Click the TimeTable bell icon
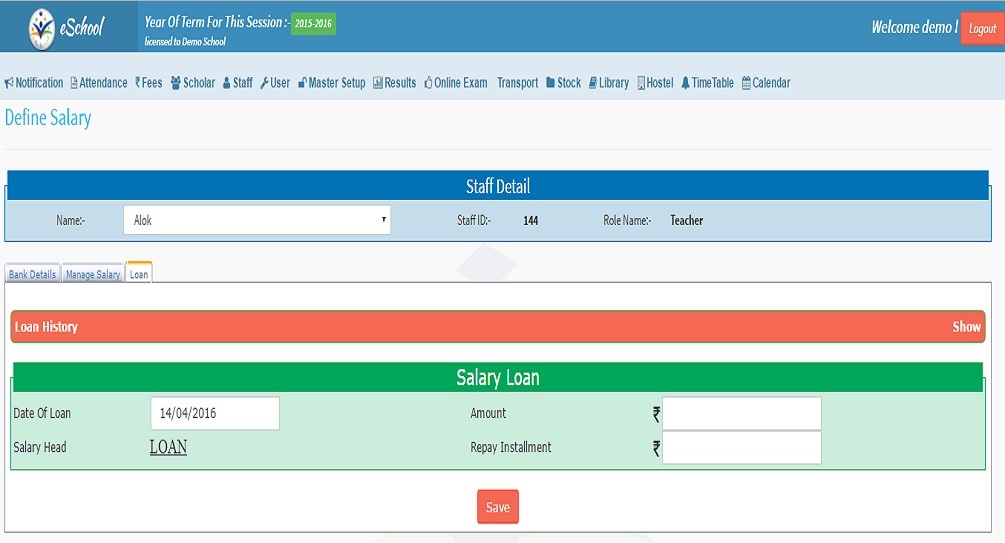This screenshot has height=543, width=1005. [685, 83]
